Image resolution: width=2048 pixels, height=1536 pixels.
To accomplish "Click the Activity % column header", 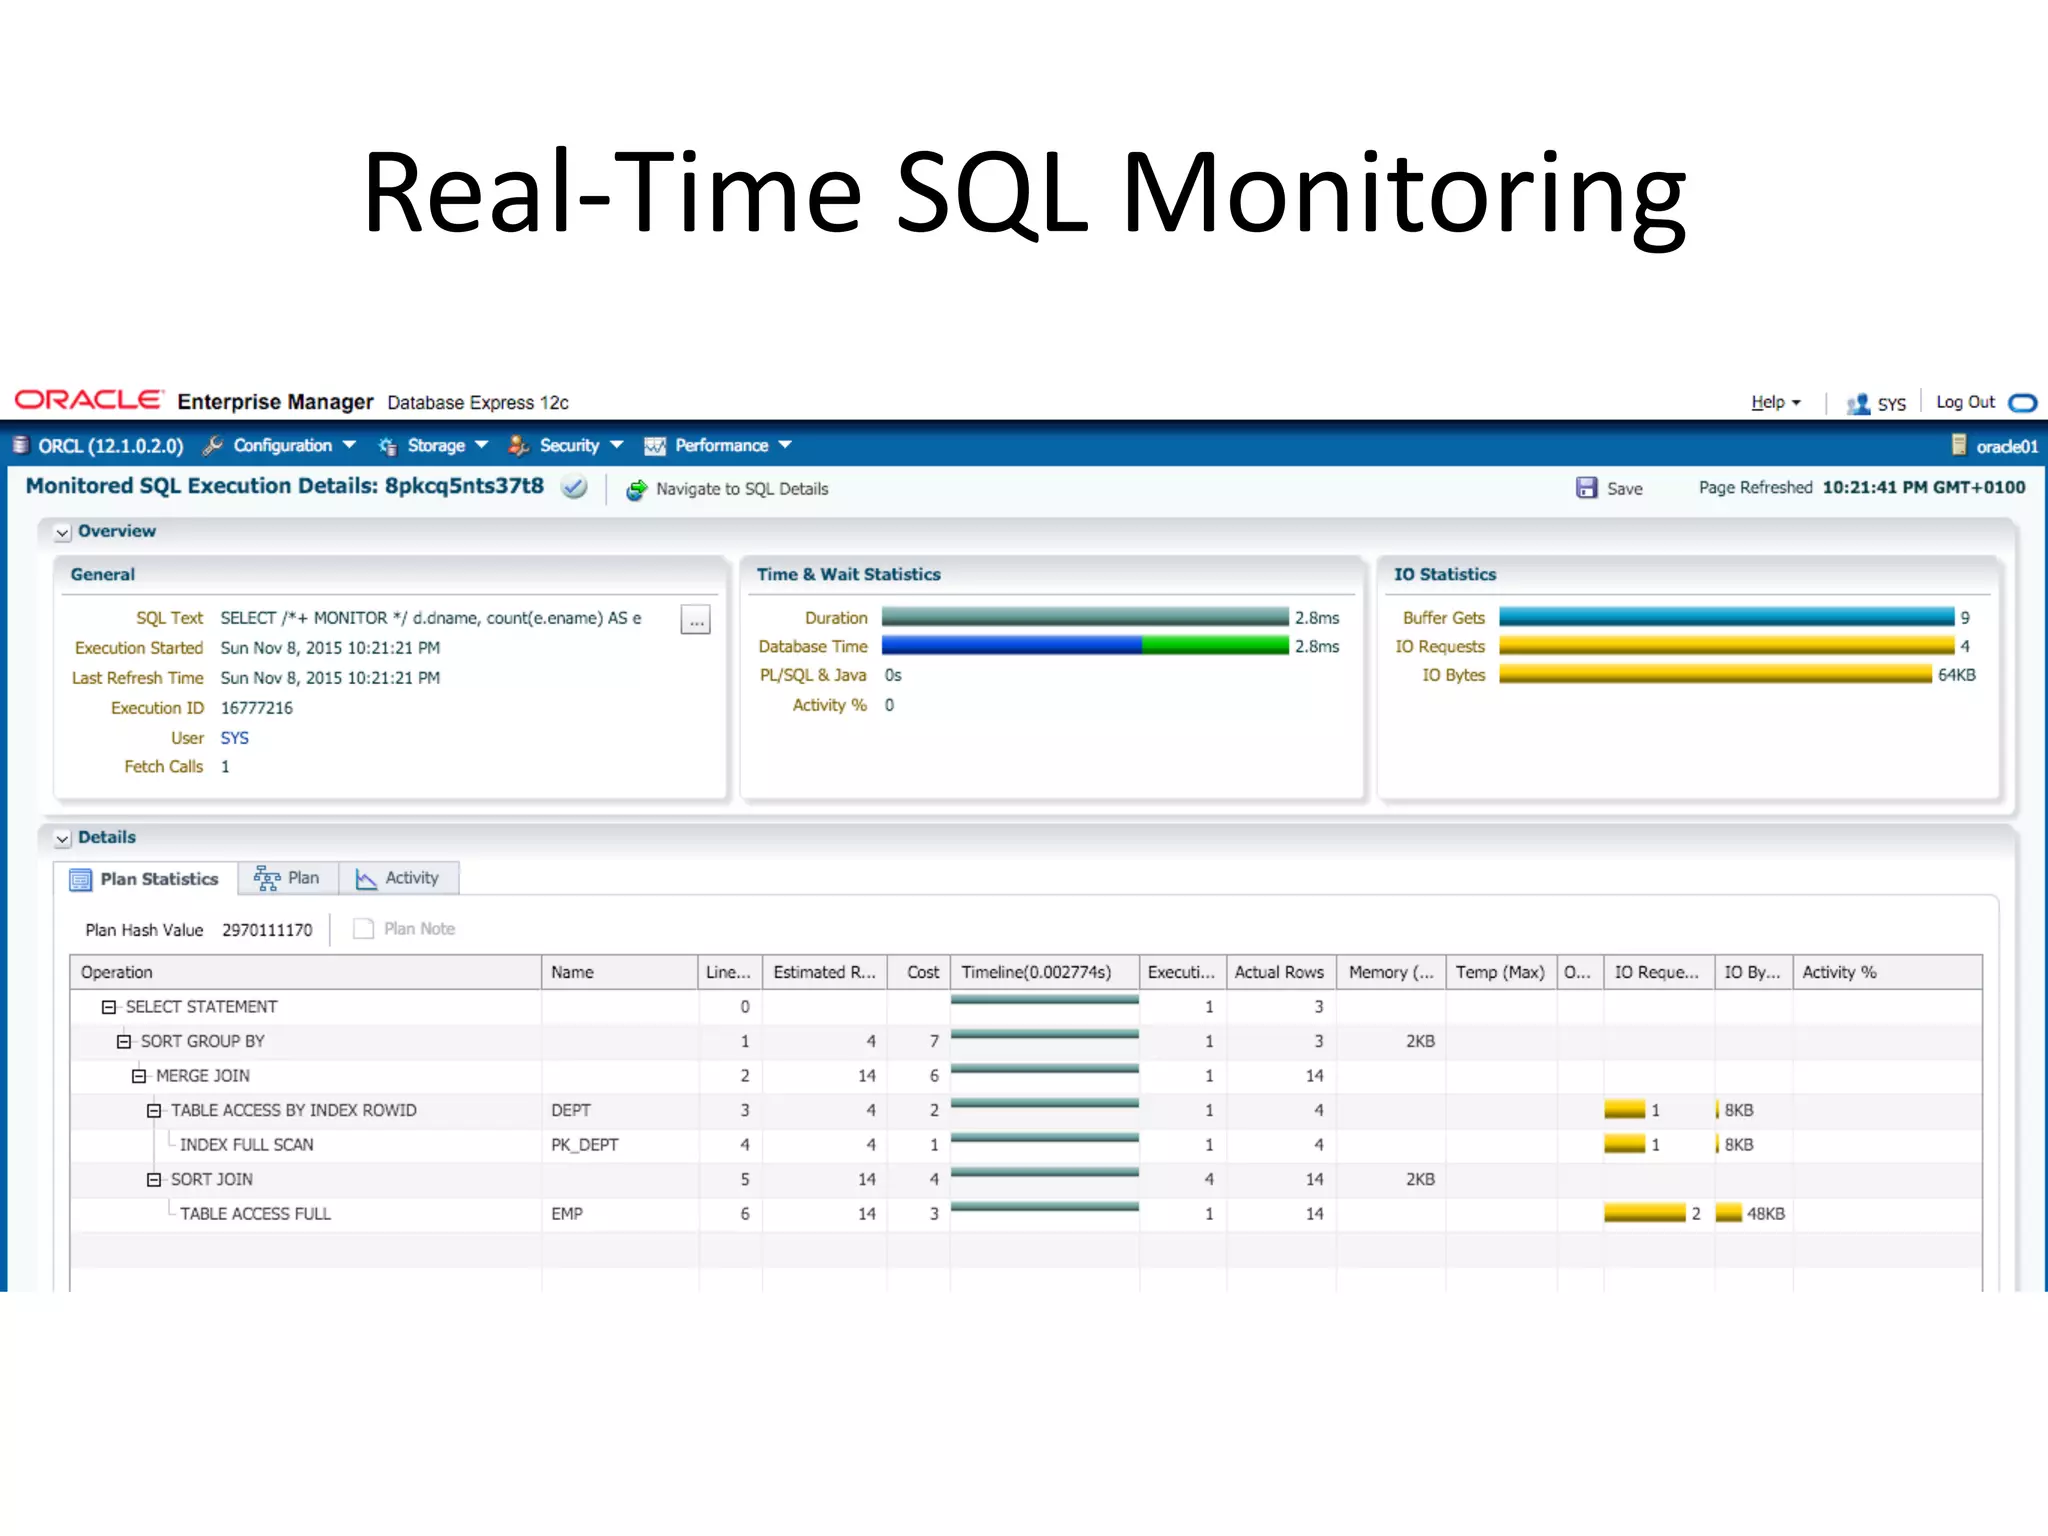I will click(x=1887, y=972).
